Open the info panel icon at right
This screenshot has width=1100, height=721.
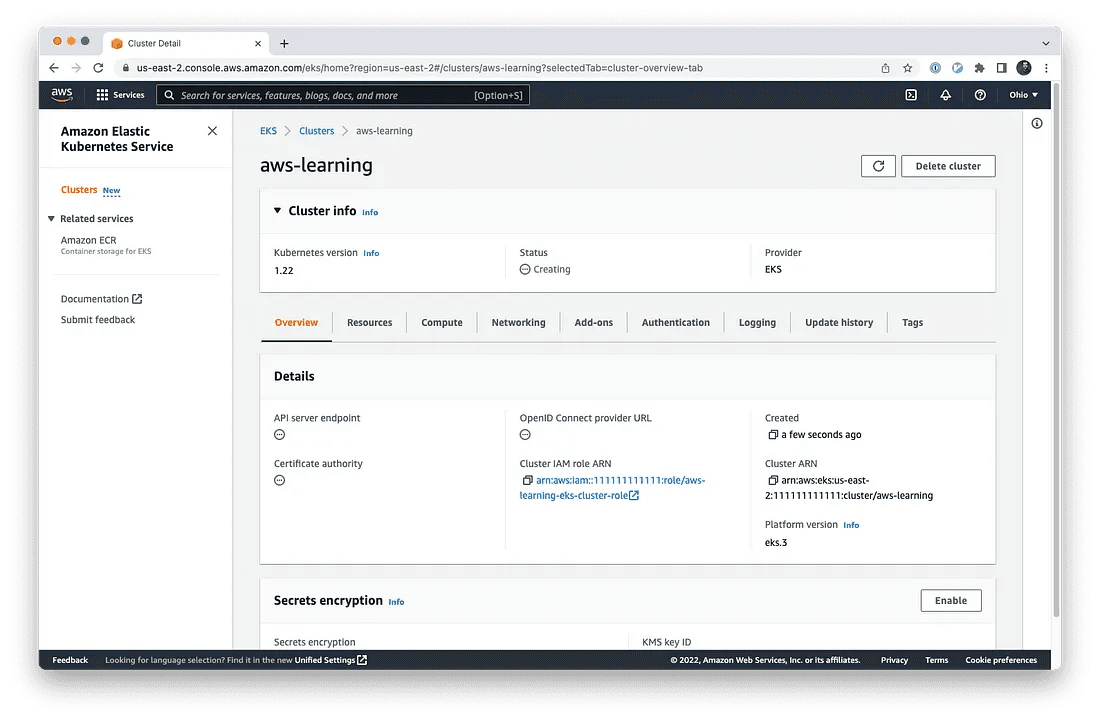point(1037,123)
